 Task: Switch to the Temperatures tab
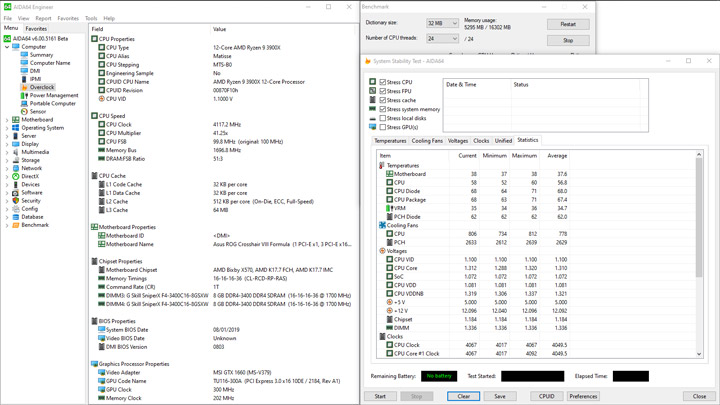(390, 141)
